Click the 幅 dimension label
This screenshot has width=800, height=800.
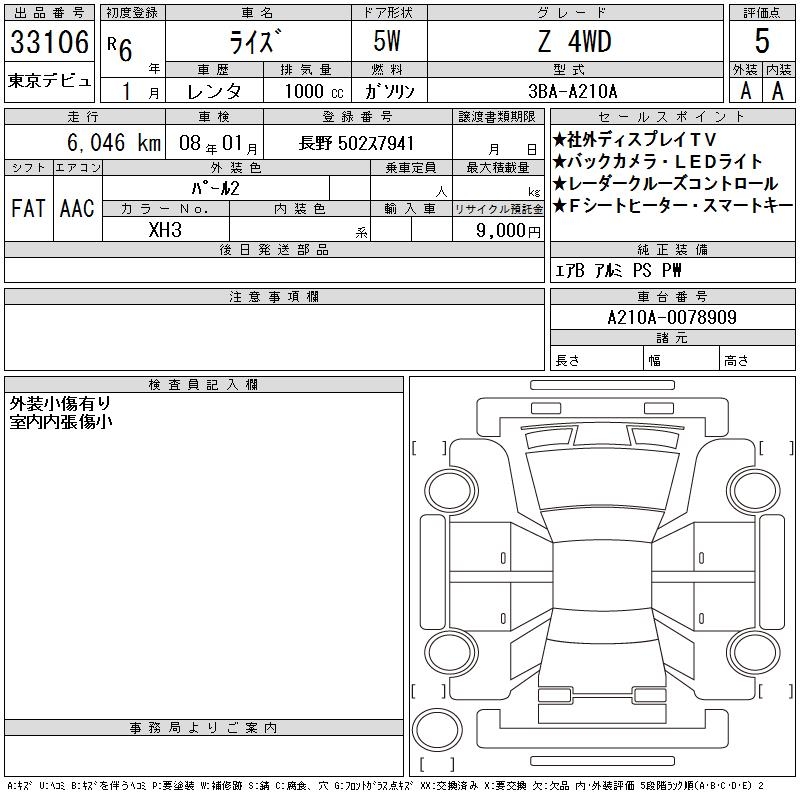tap(655, 361)
